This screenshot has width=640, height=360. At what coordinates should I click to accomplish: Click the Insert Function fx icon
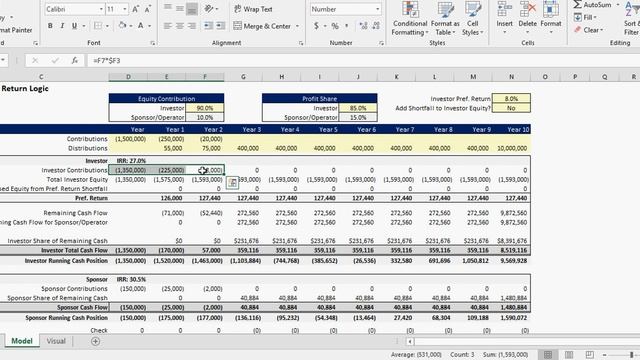[x=74, y=60]
